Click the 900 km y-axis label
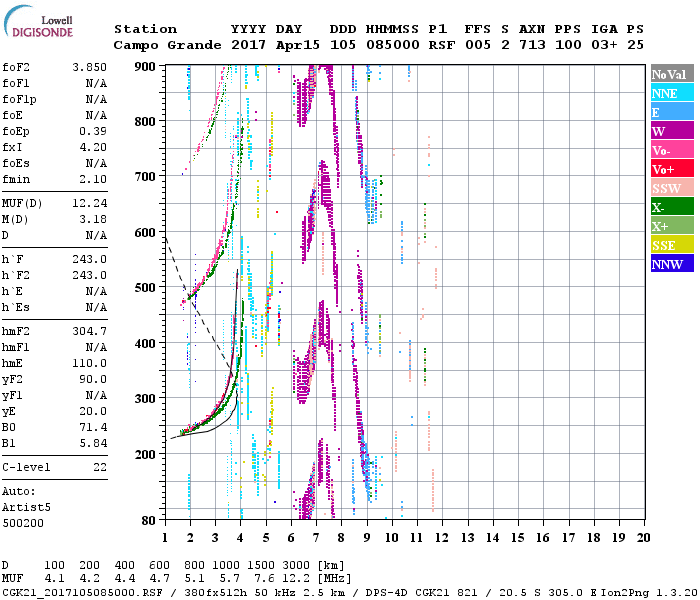 145,67
